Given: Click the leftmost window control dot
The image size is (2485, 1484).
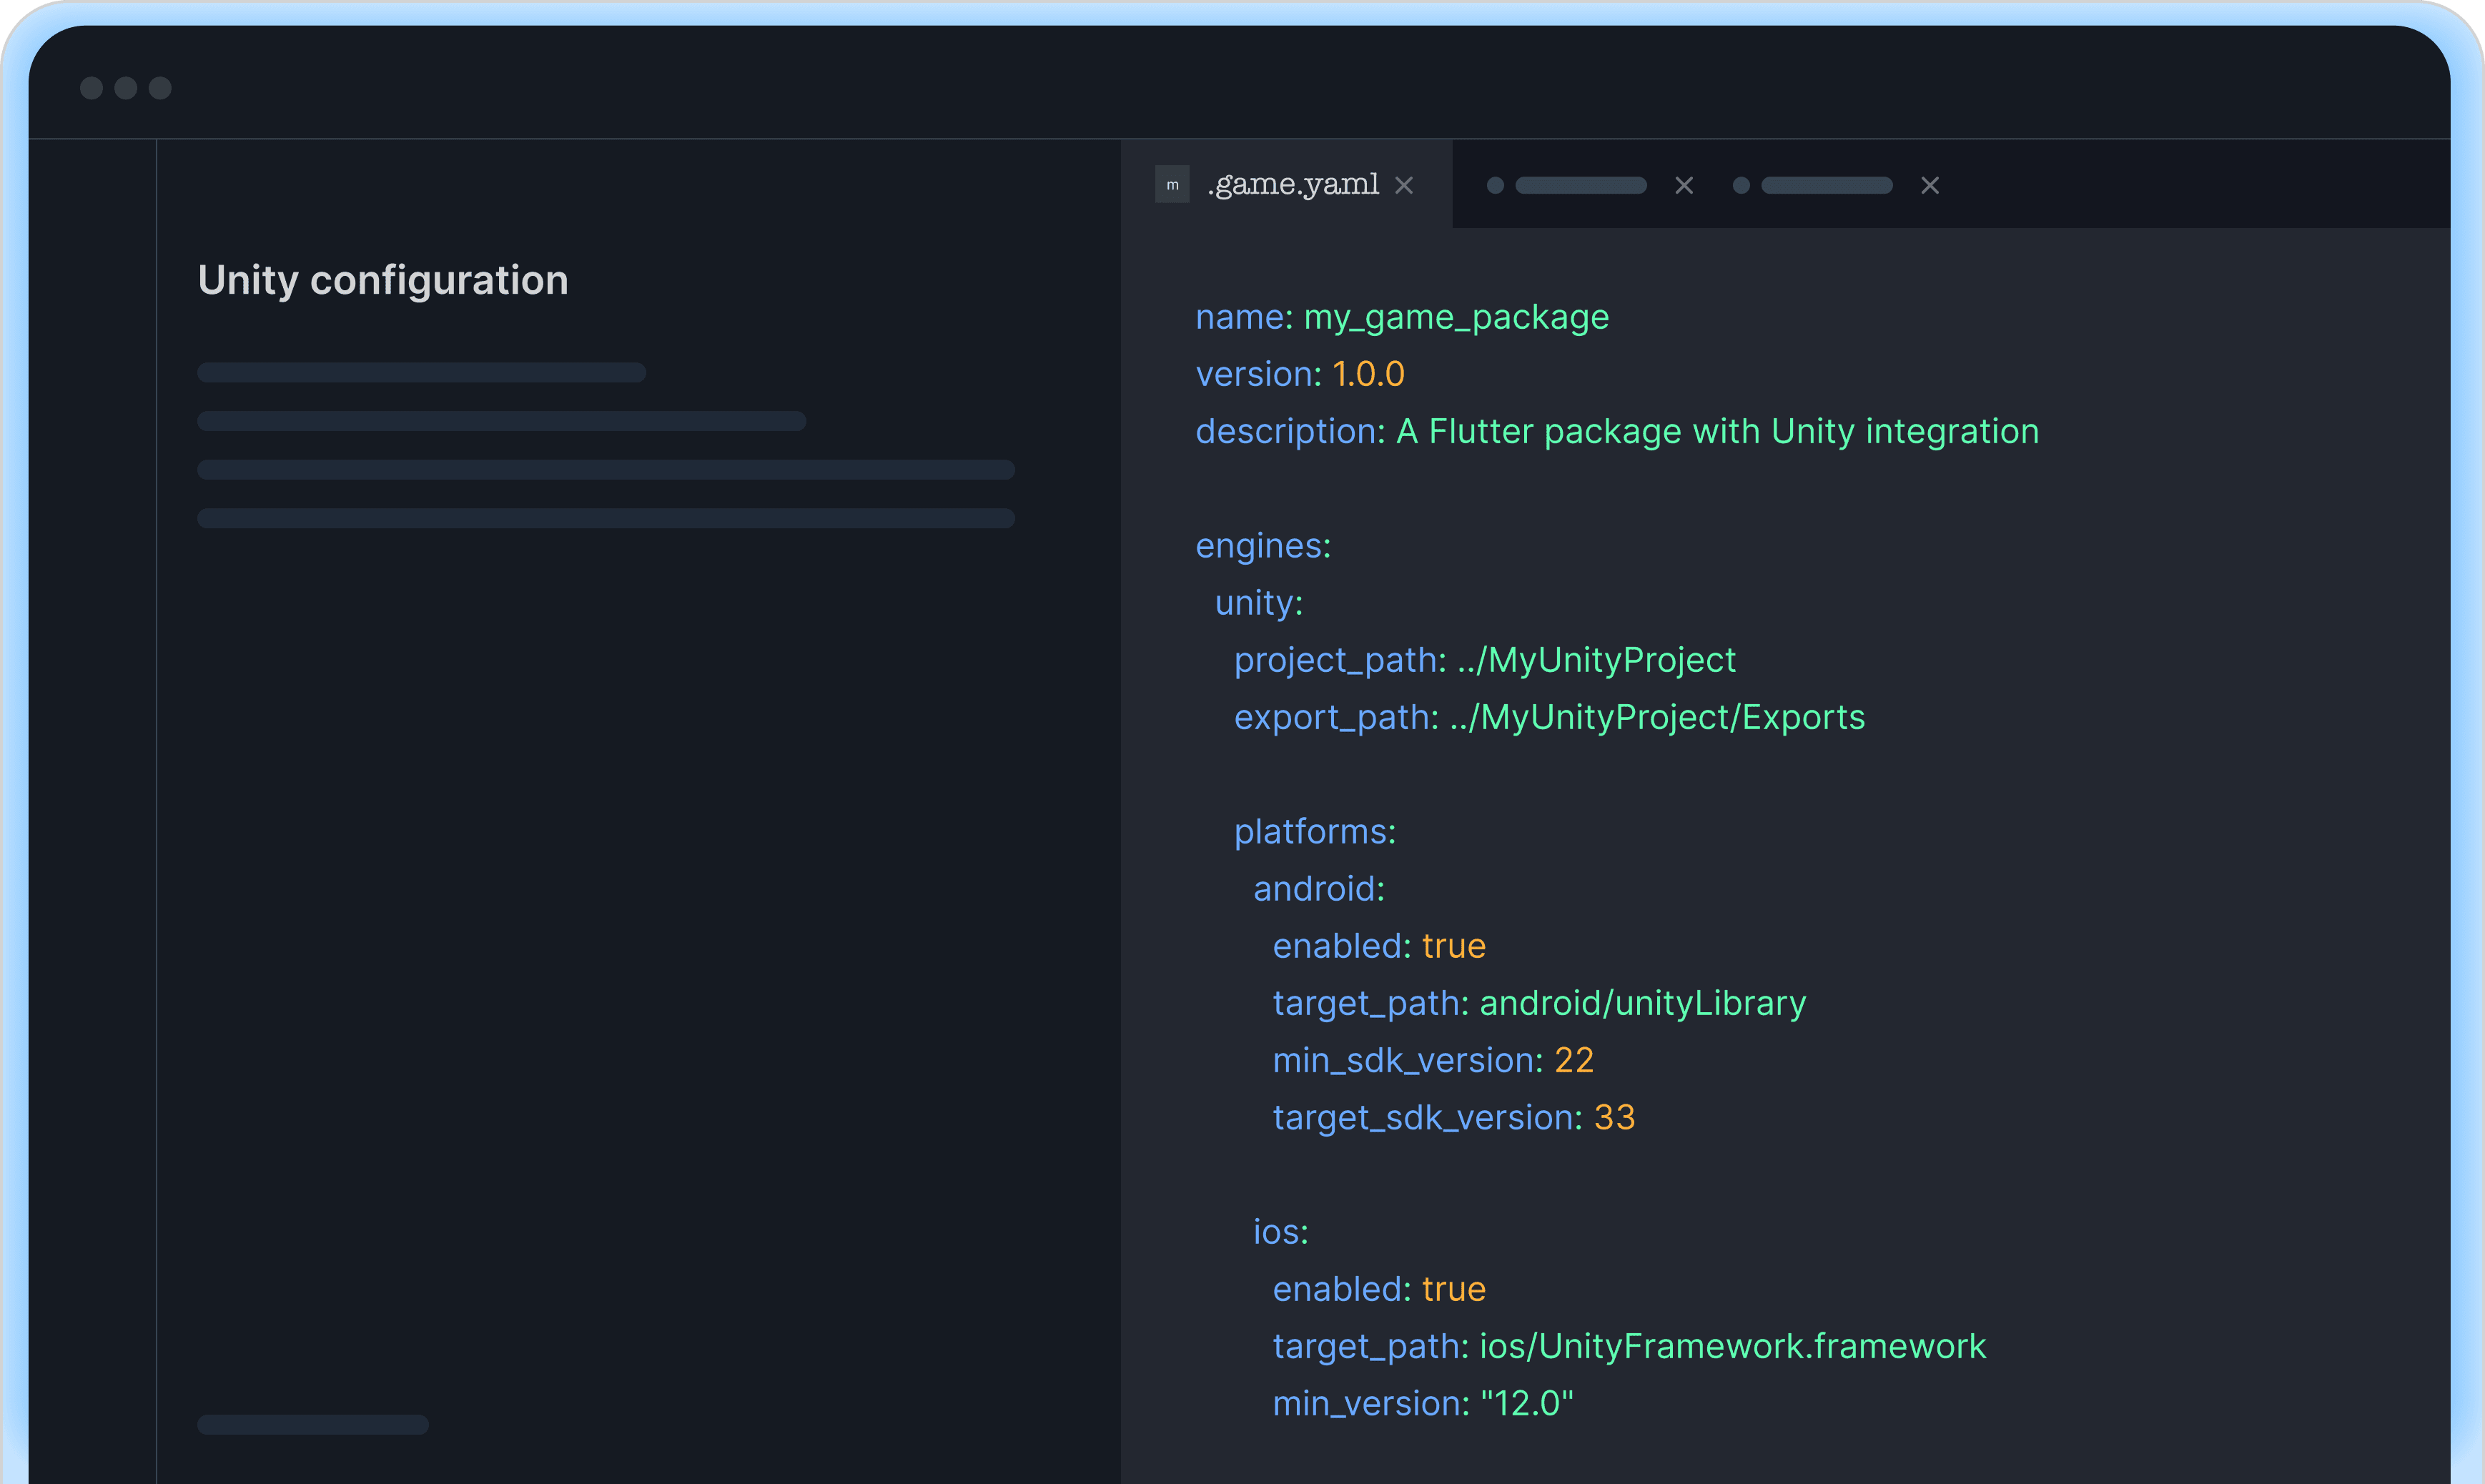Looking at the screenshot, I should [x=91, y=88].
